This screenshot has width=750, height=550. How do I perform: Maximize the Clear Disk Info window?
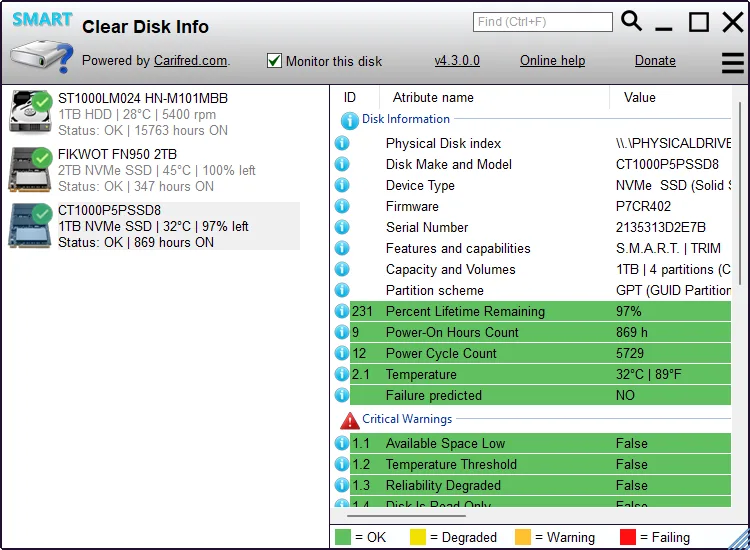pyautogui.click(x=699, y=22)
